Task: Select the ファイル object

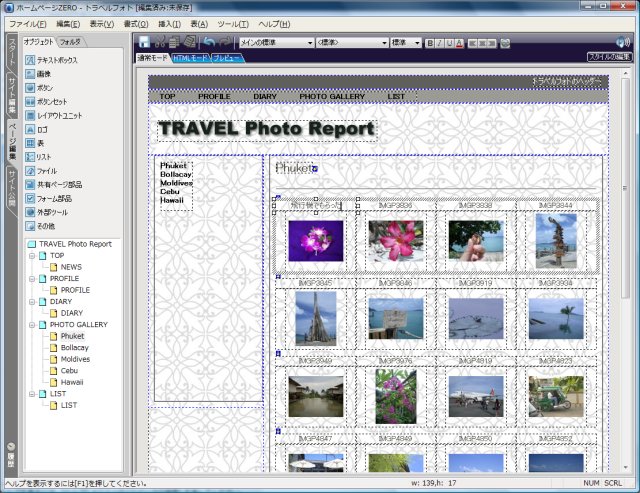Action: click(41, 171)
